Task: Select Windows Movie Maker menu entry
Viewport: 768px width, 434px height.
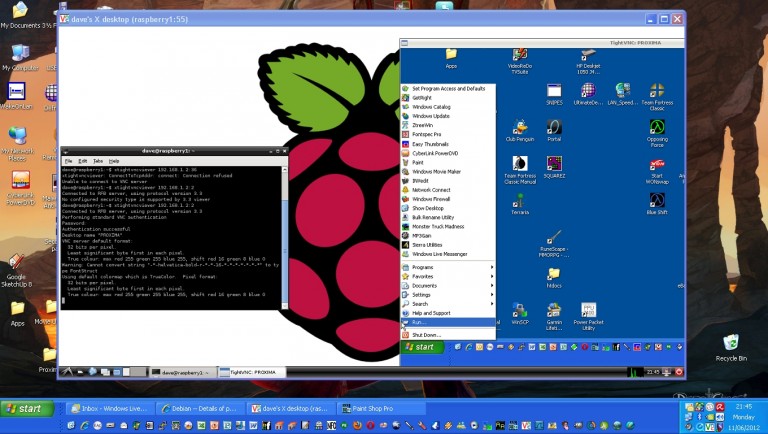Action: pyautogui.click(x=448, y=171)
